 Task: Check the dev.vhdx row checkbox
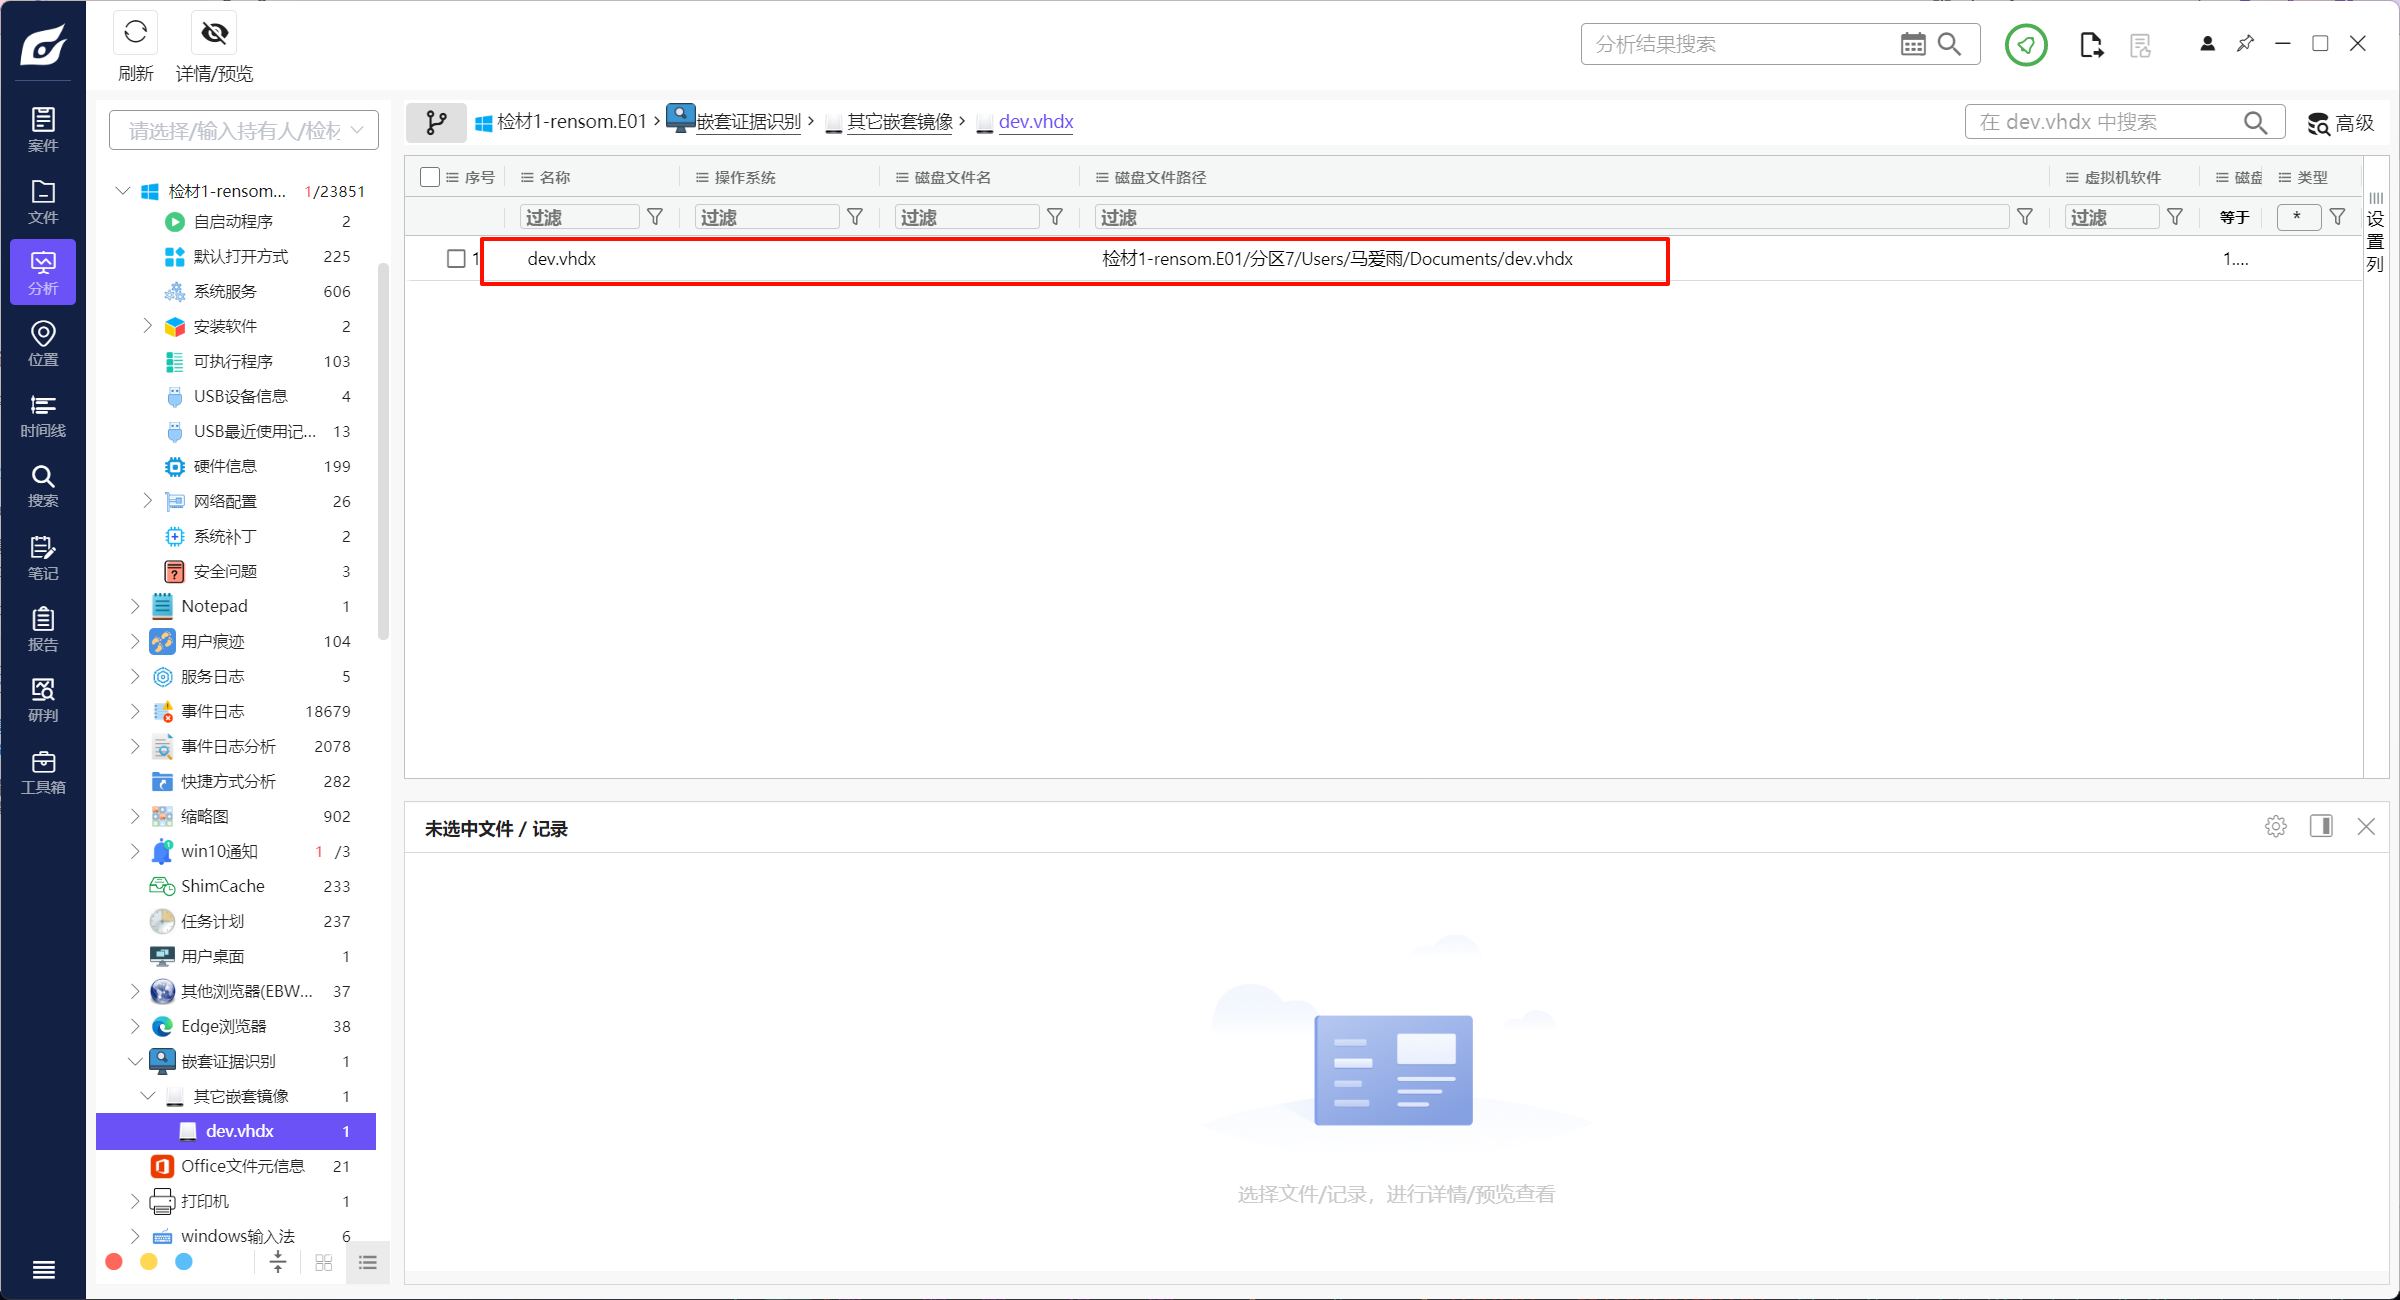pos(456,259)
